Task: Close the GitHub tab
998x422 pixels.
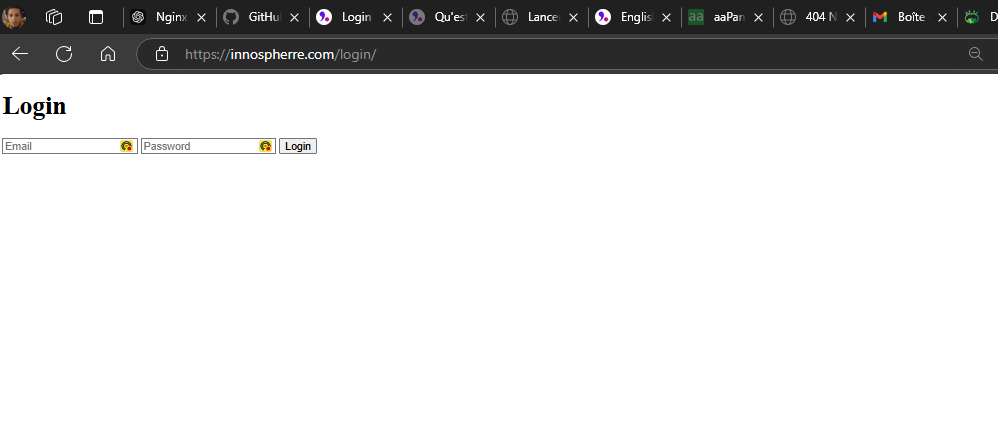Action: pos(294,18)
